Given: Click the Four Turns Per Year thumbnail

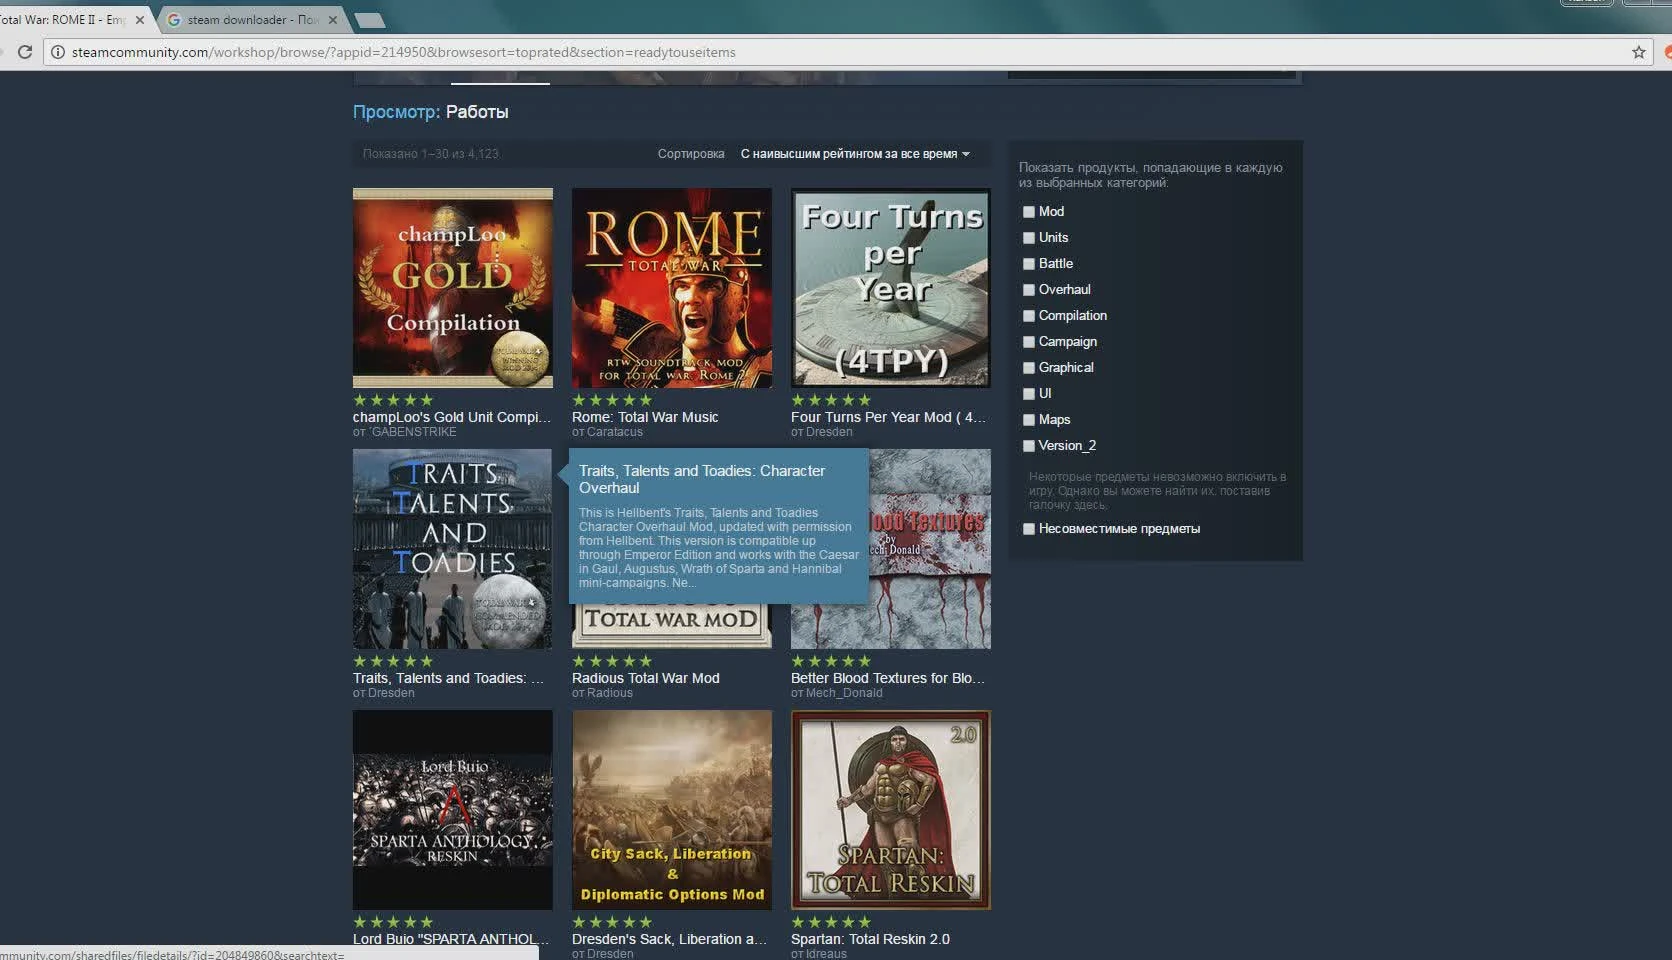Looking at the screenshot, I should (889, 288).
